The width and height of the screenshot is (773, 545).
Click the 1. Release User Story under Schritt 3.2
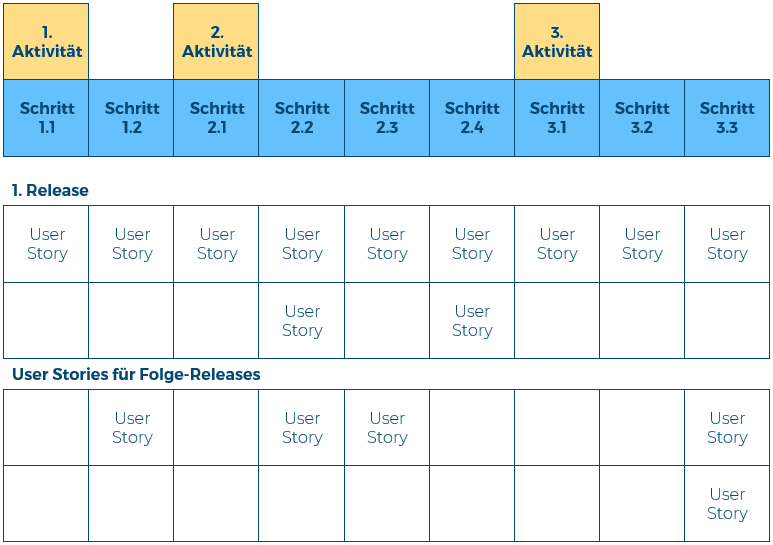(642, 244)
